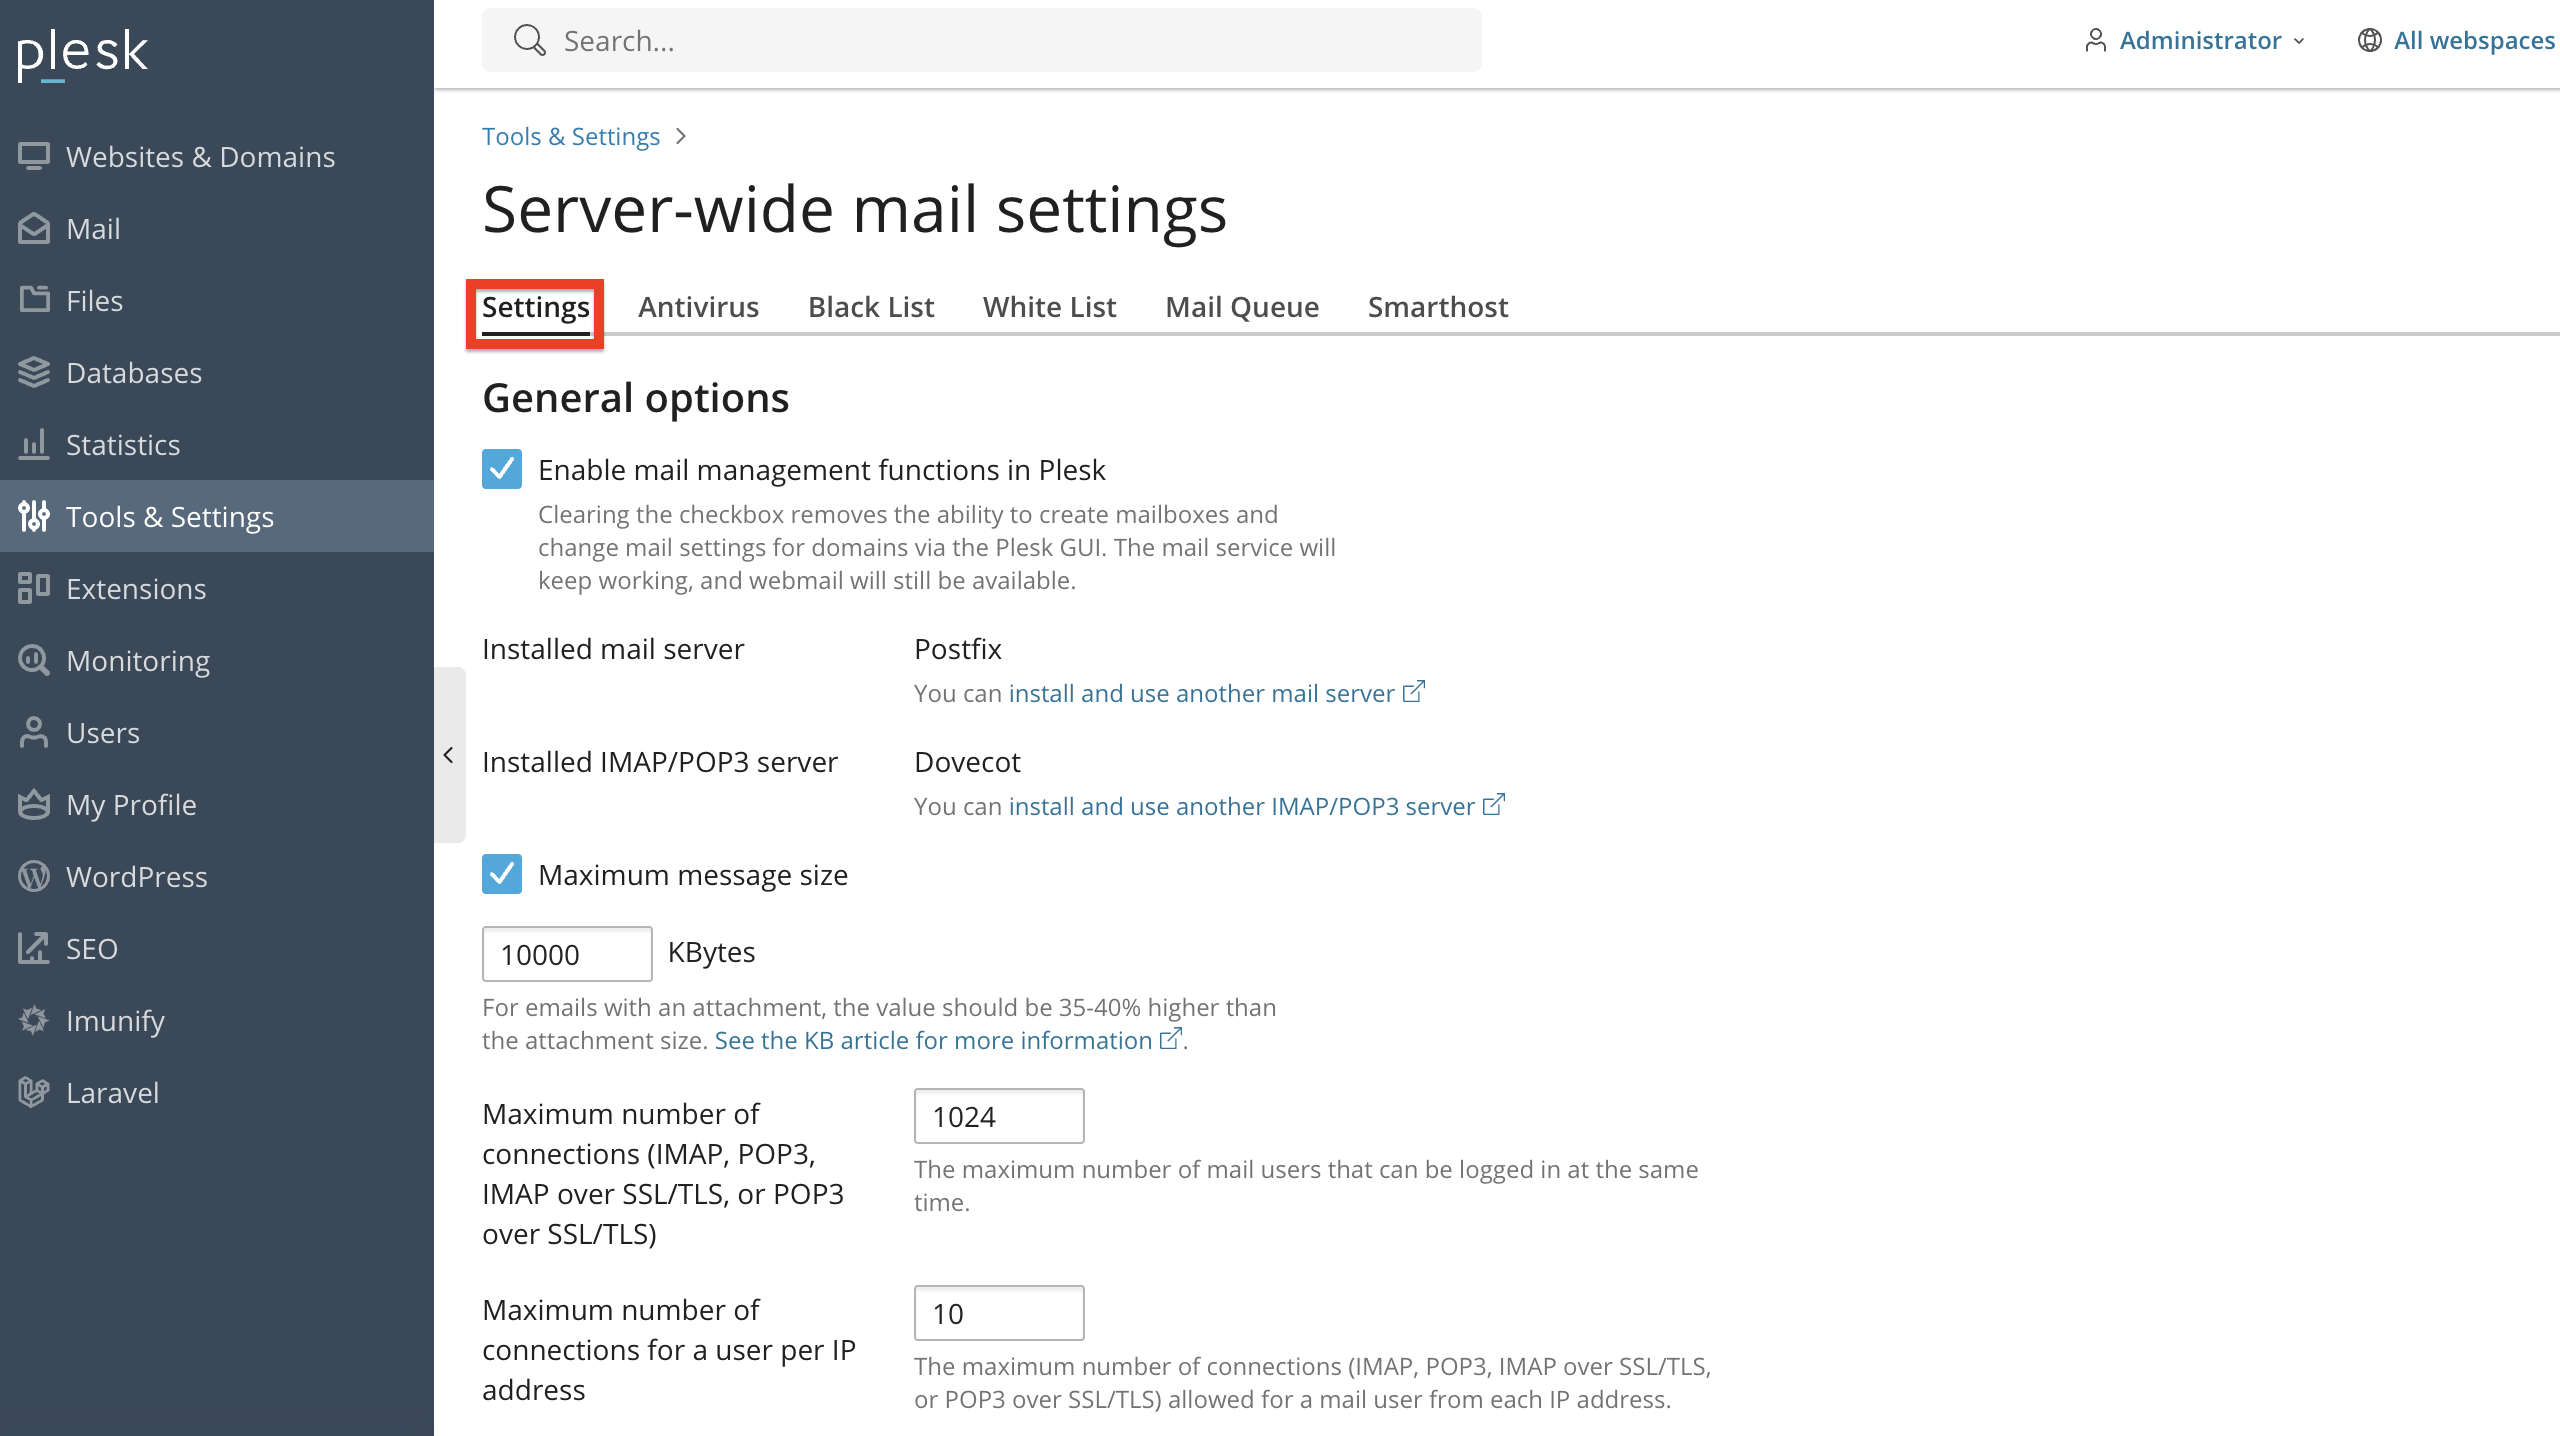Image resolution: width=2560 pixels, height=1436 pixels.
Task: Click the Statistics bar chart icon
Action: click(34, 444)
